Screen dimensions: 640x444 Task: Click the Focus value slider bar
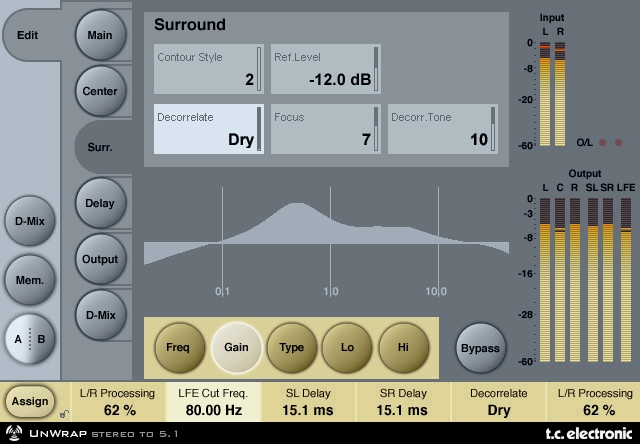pos(376,129)
